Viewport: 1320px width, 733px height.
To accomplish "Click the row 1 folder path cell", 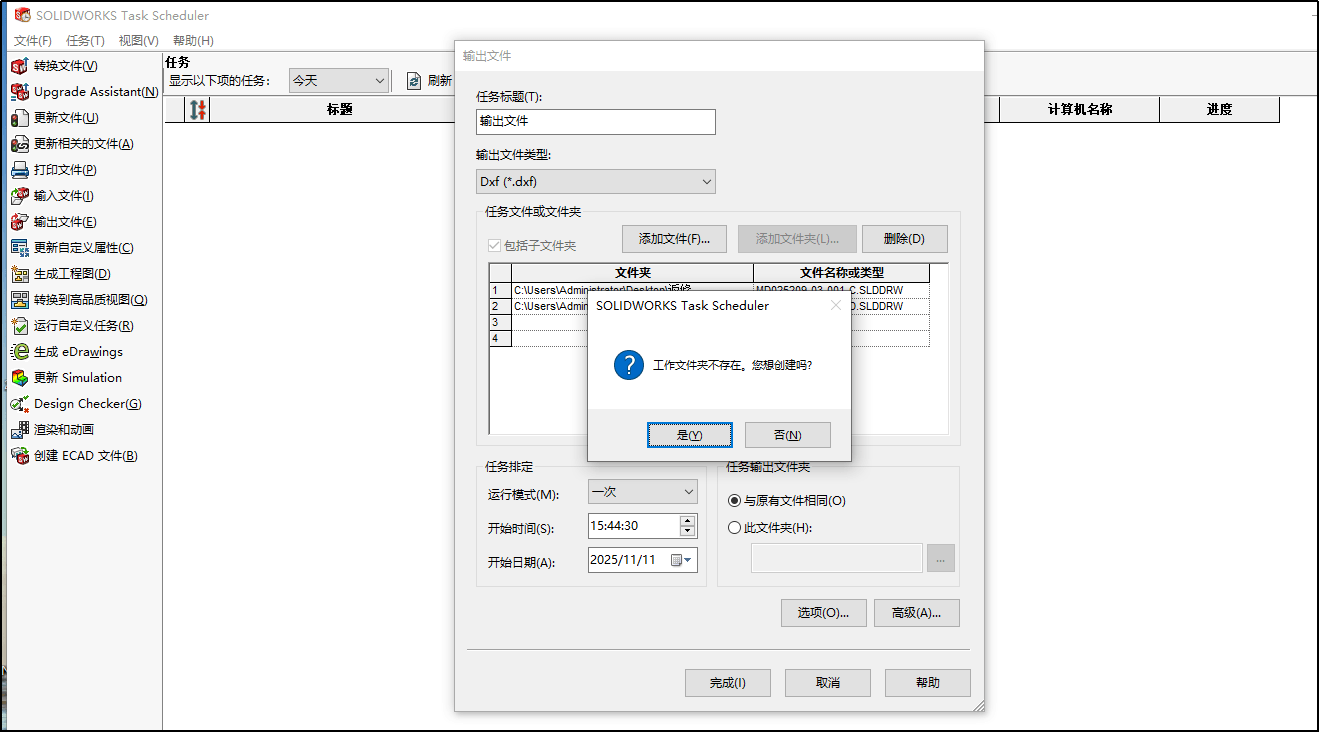I will (632, 288).
